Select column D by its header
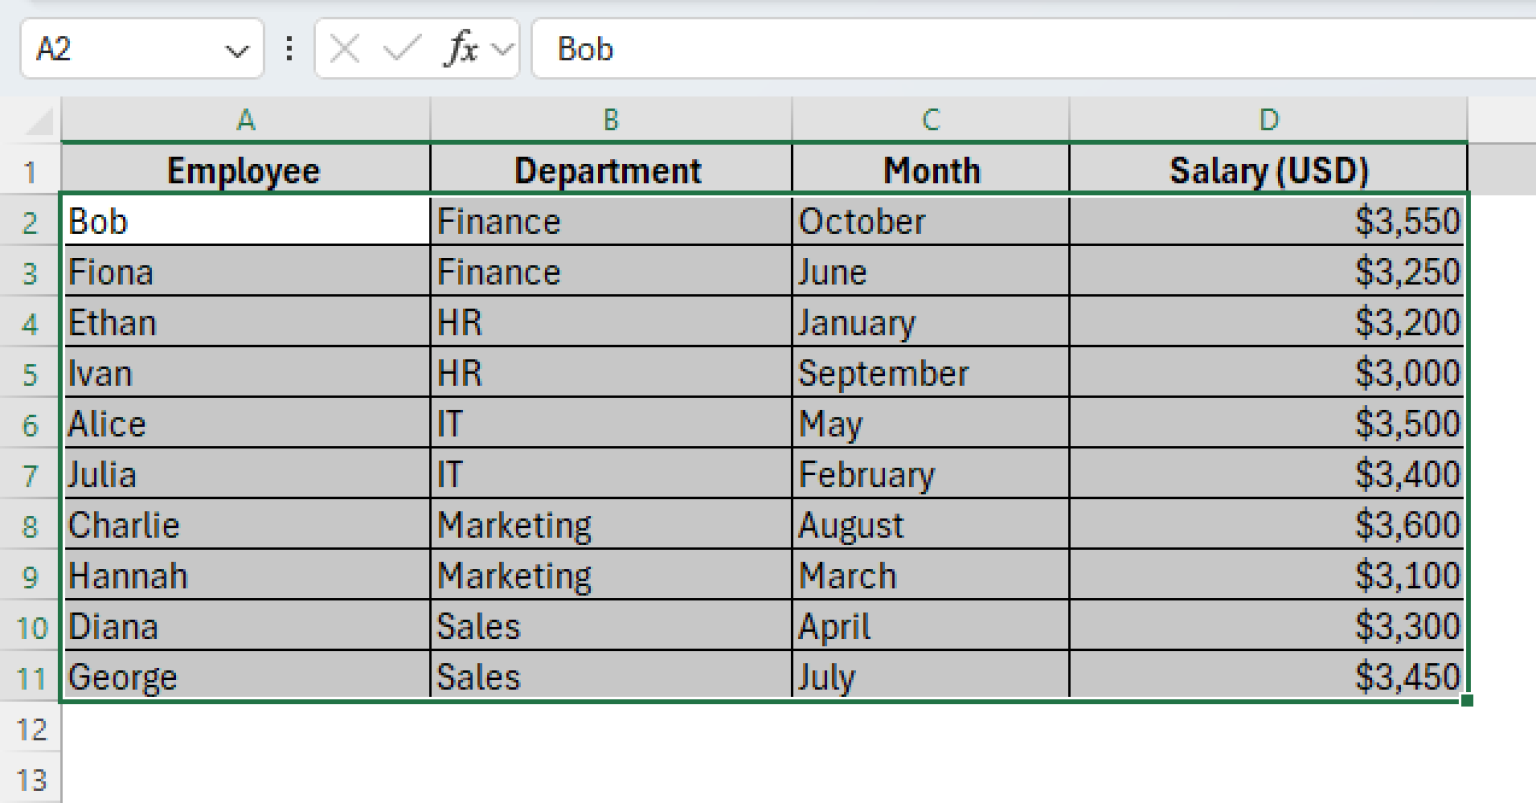Image resolution: width=1536 pixels, height=803 pixels. pyautogui.click(x=1268, y=118)
